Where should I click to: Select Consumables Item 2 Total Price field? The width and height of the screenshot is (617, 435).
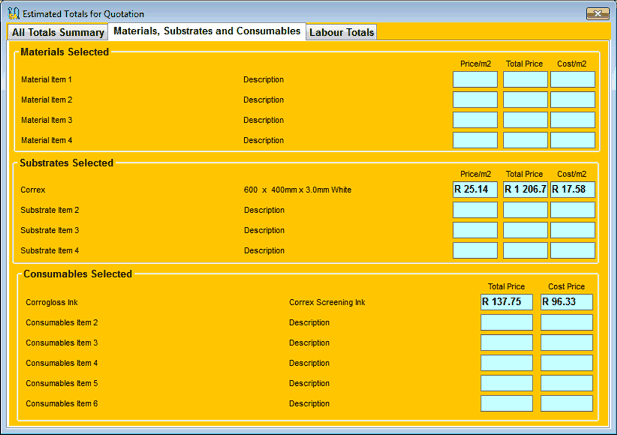[x=506, y=322]
